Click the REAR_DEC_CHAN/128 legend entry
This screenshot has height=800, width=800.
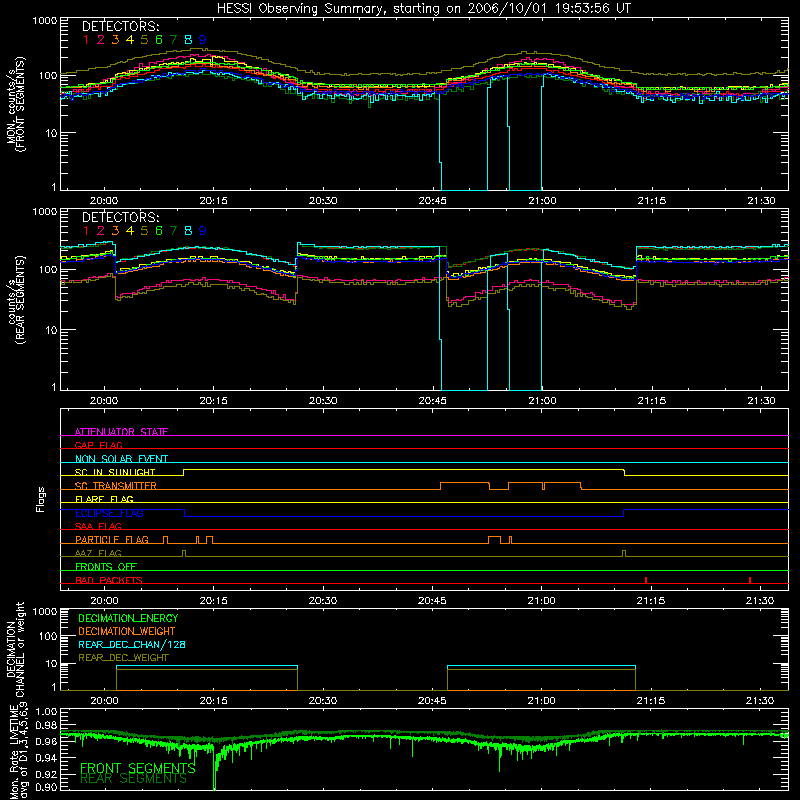(x=132, y=645)
